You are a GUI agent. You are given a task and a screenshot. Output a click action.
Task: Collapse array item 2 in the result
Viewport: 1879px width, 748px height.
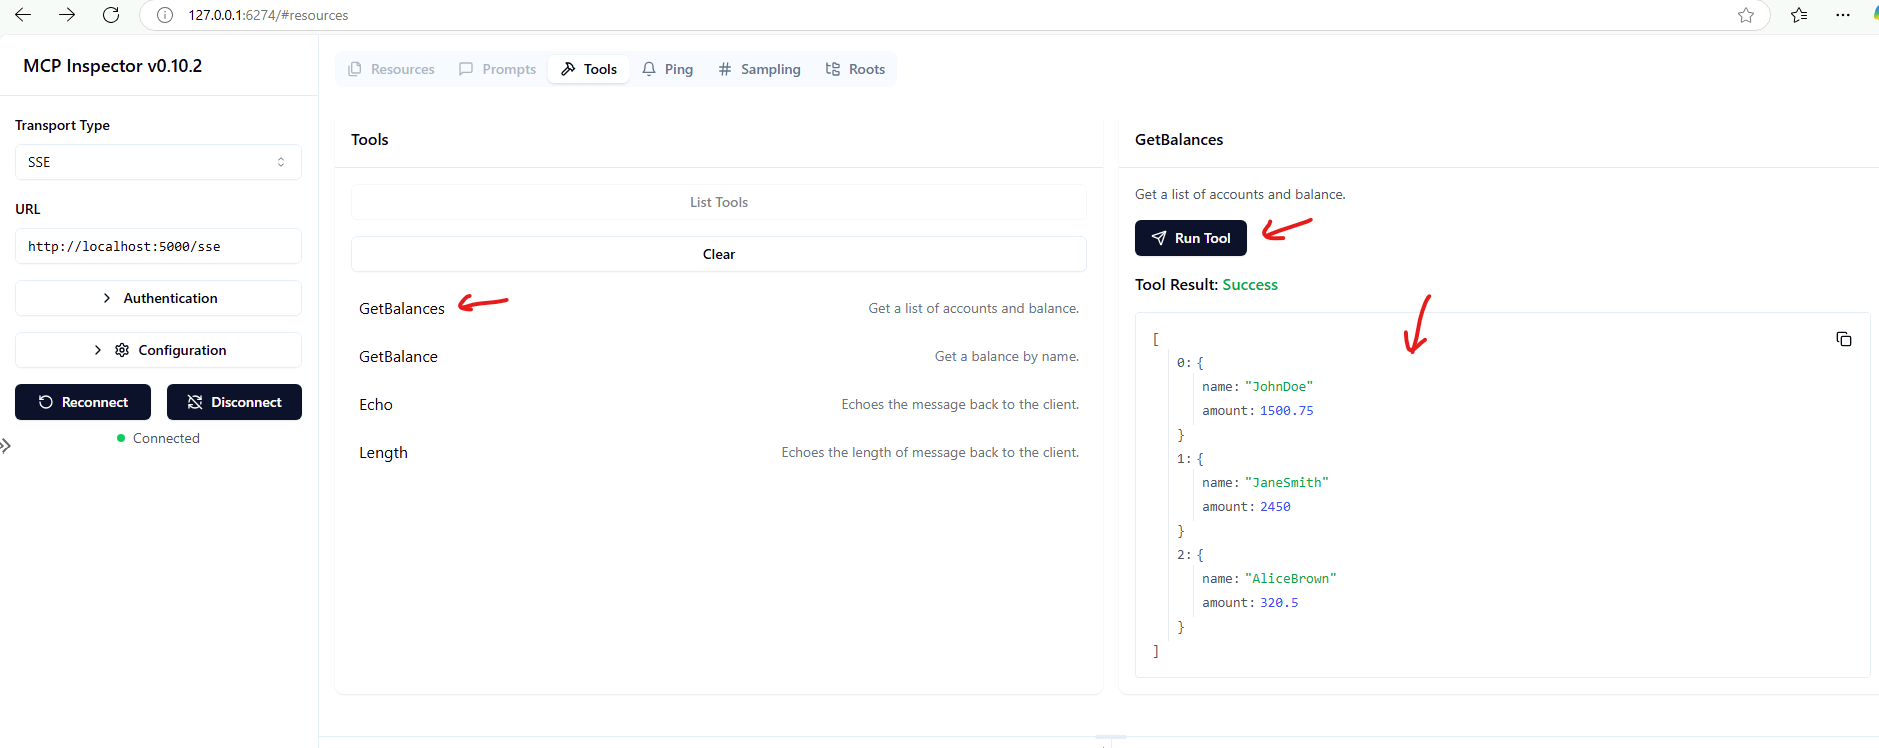1184,555
